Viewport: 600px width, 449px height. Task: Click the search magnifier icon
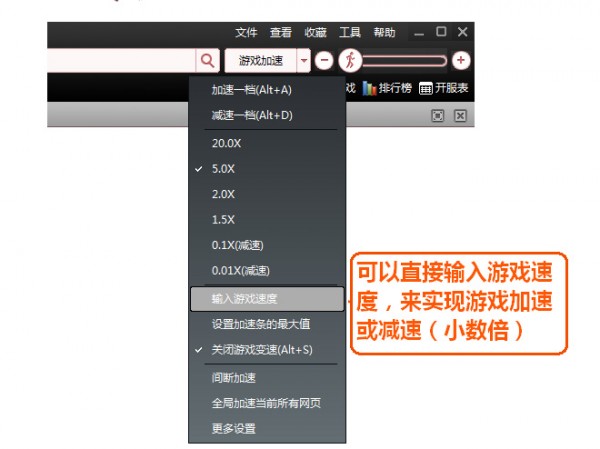[x=207, y=60]
